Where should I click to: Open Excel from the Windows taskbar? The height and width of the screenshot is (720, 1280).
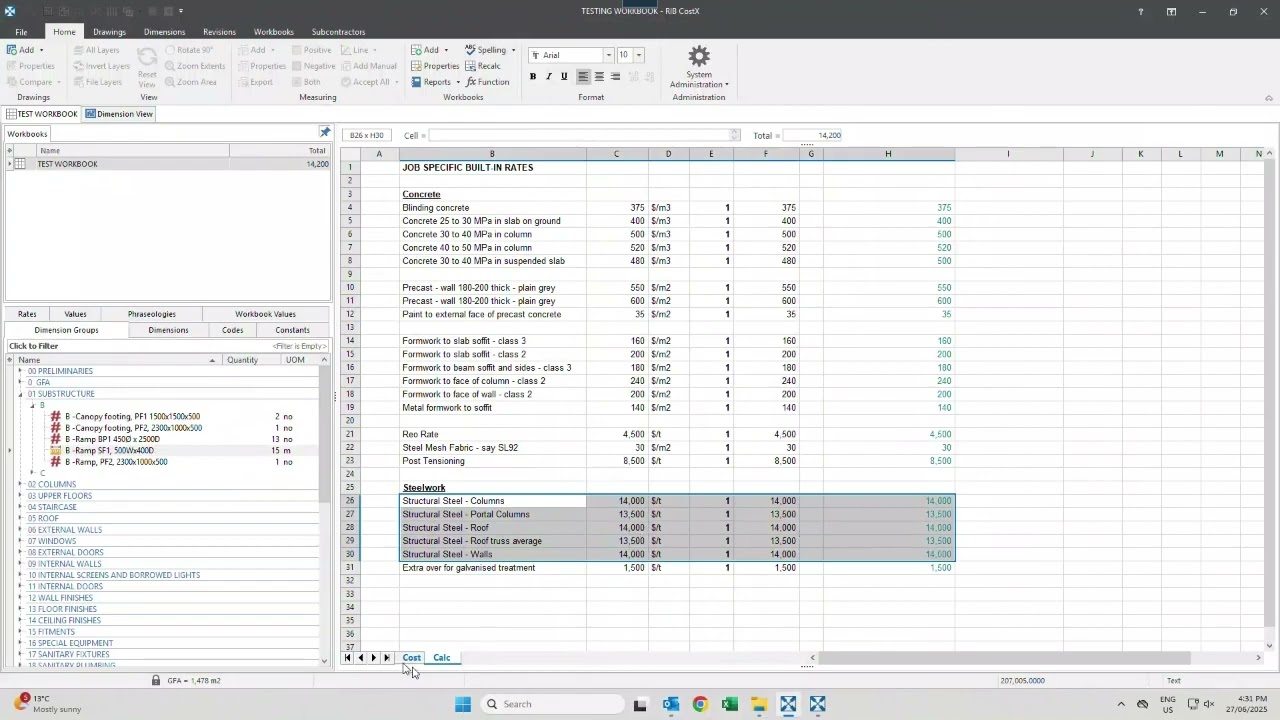tap(730, 705)
